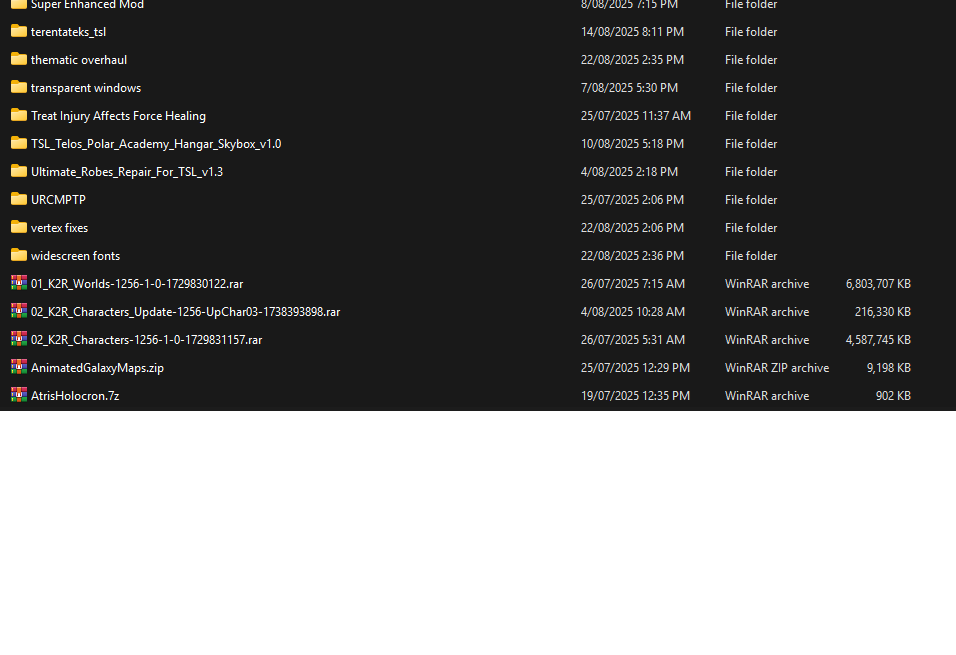Click the size value 9,198 KB

(888, 368)
